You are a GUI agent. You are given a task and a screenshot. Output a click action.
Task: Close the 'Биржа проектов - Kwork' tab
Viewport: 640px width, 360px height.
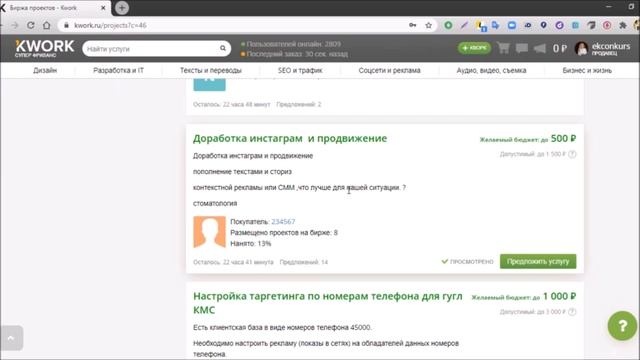coord(103,8)
